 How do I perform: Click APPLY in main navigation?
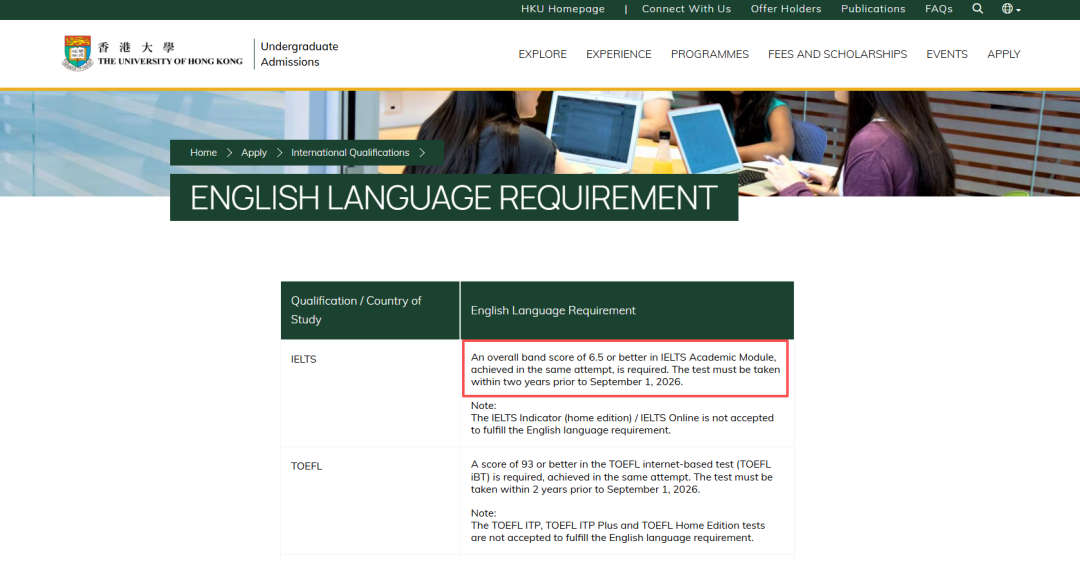(x=1004, y=54)
